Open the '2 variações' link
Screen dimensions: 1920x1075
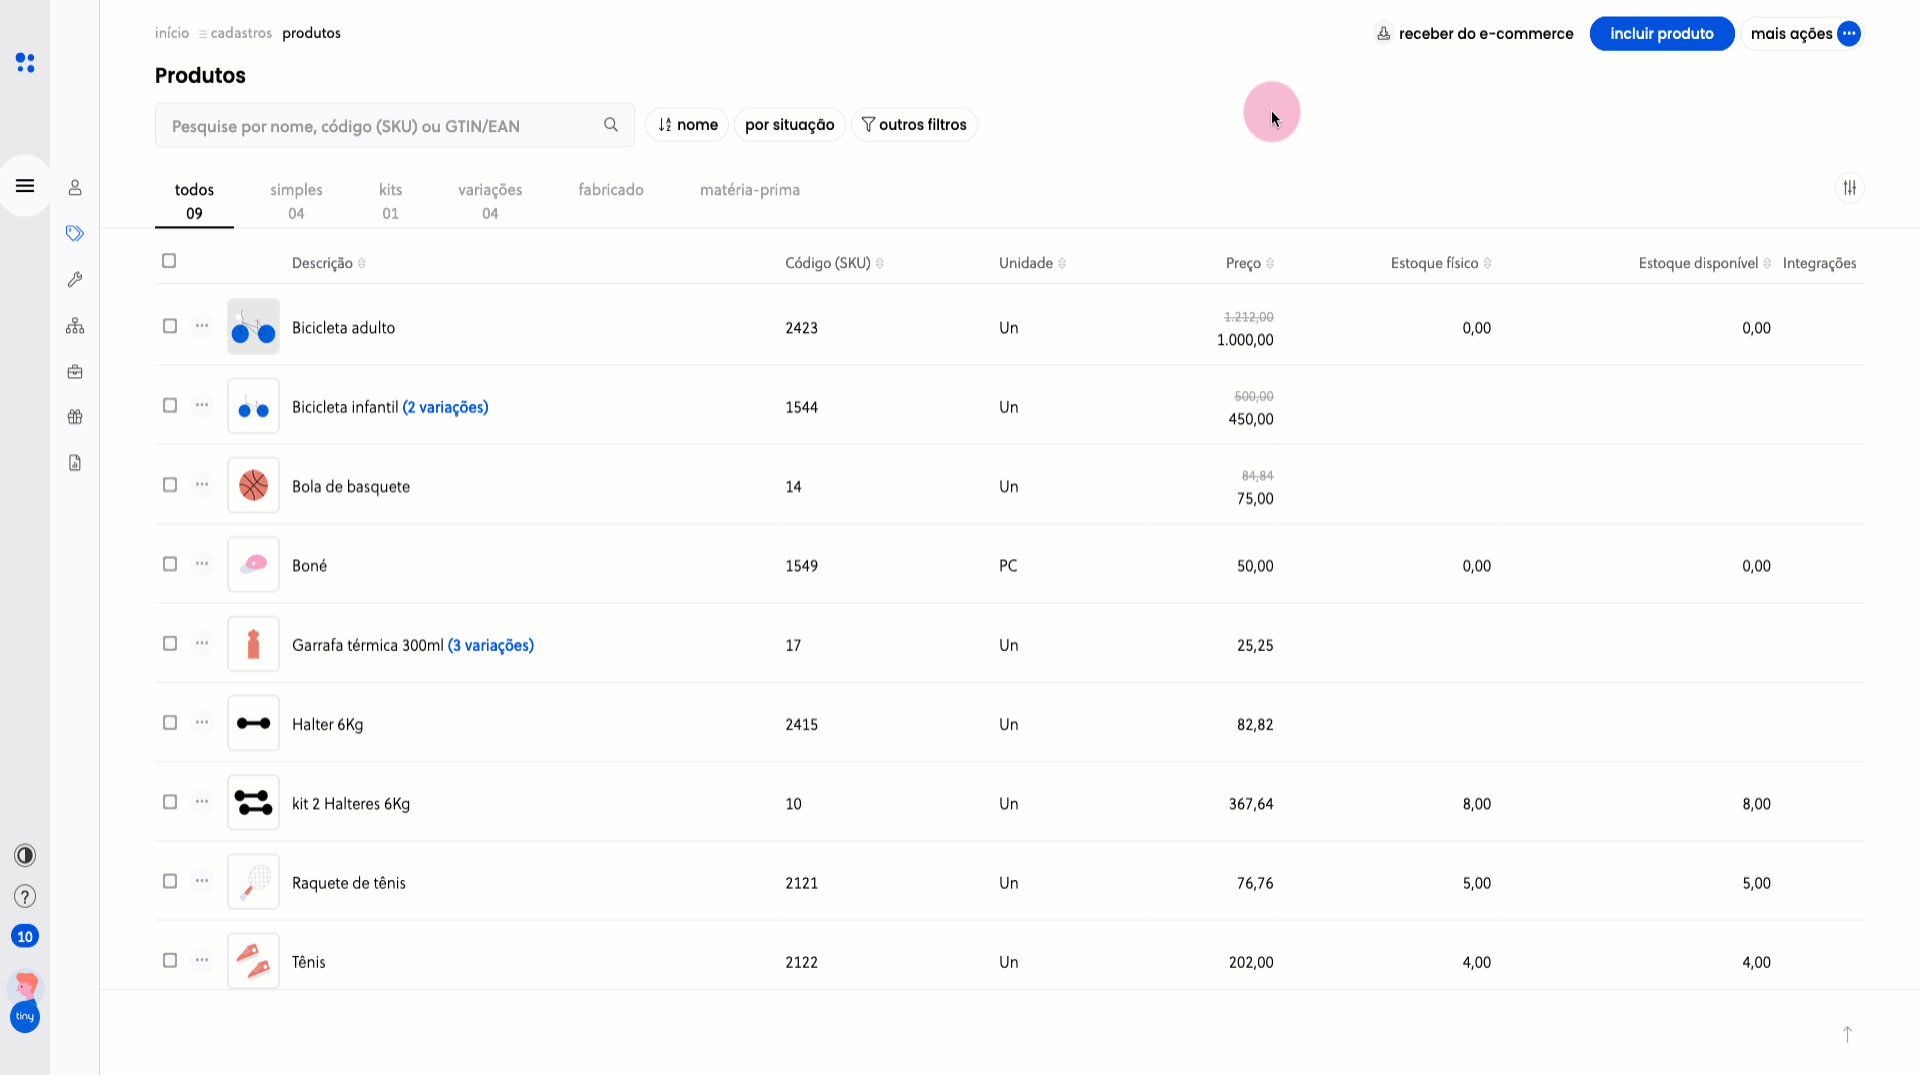[445, 407]
